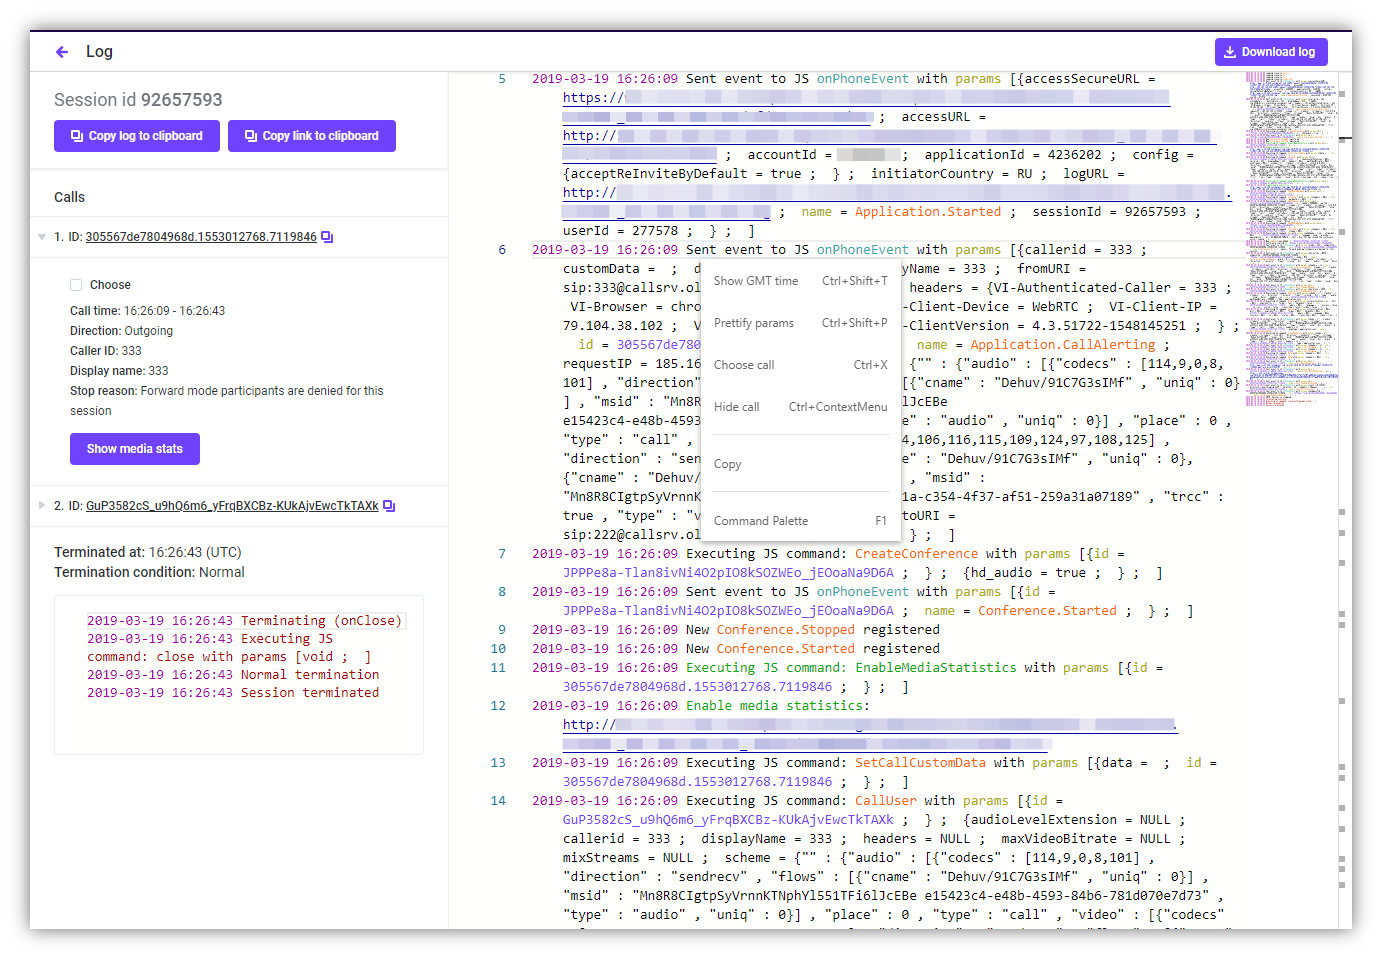Click the Download log button
Viewport: 1382px width, 959px height.
pyautogui.click(x=1271, y=52)
